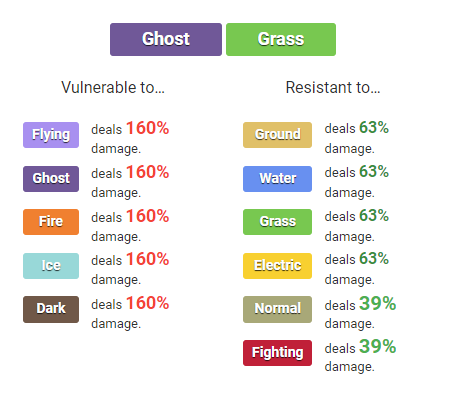
Task: Click the green Grass type header badge
Action: tap(281, 39)
